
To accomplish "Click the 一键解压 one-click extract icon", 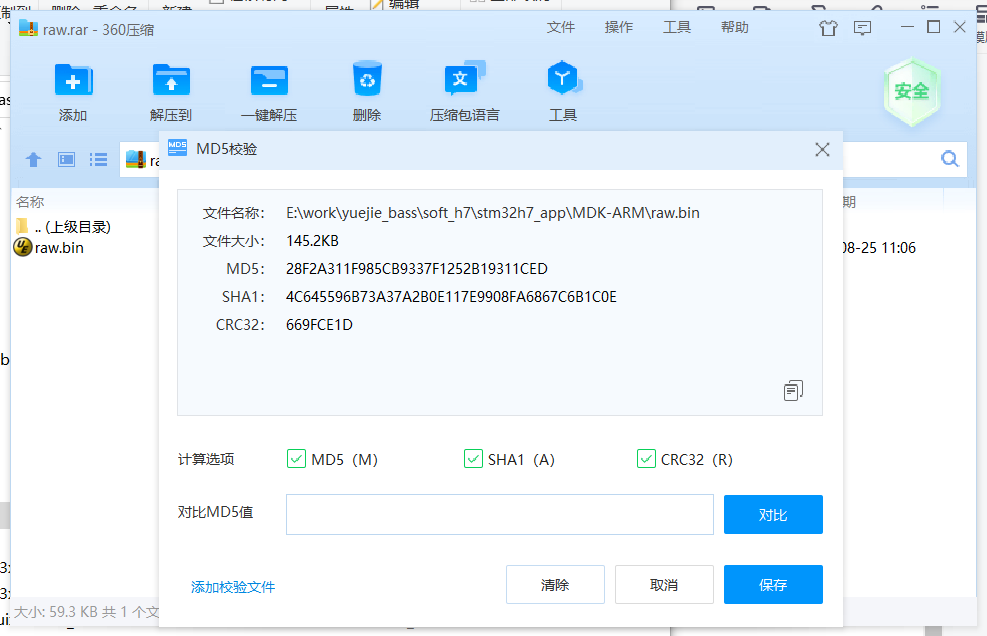I will pos(268,89).
